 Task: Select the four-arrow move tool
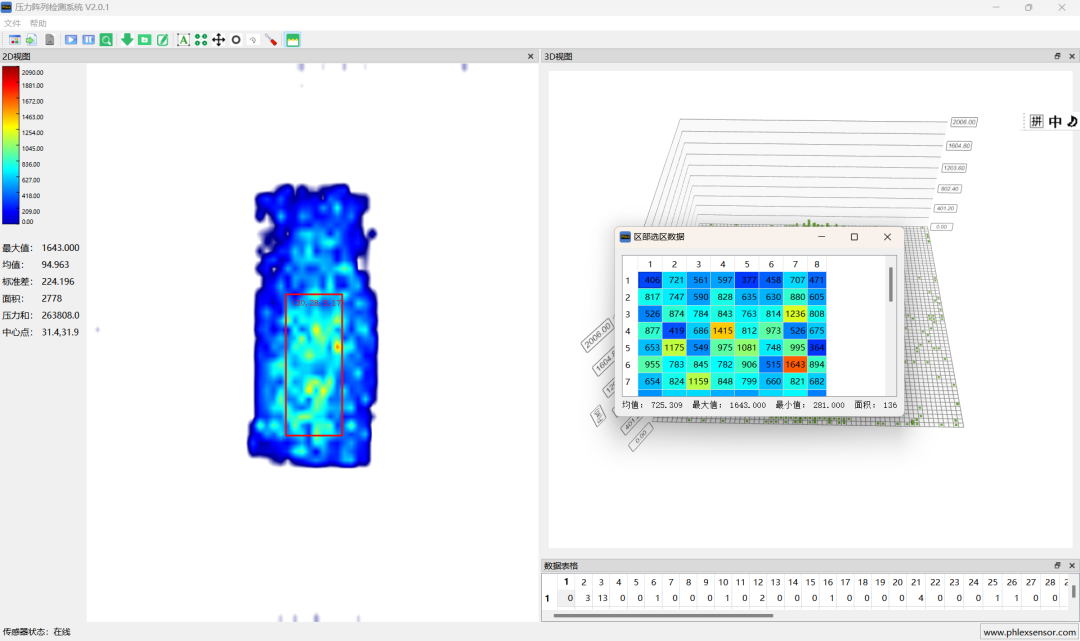(x=218, y=40)
